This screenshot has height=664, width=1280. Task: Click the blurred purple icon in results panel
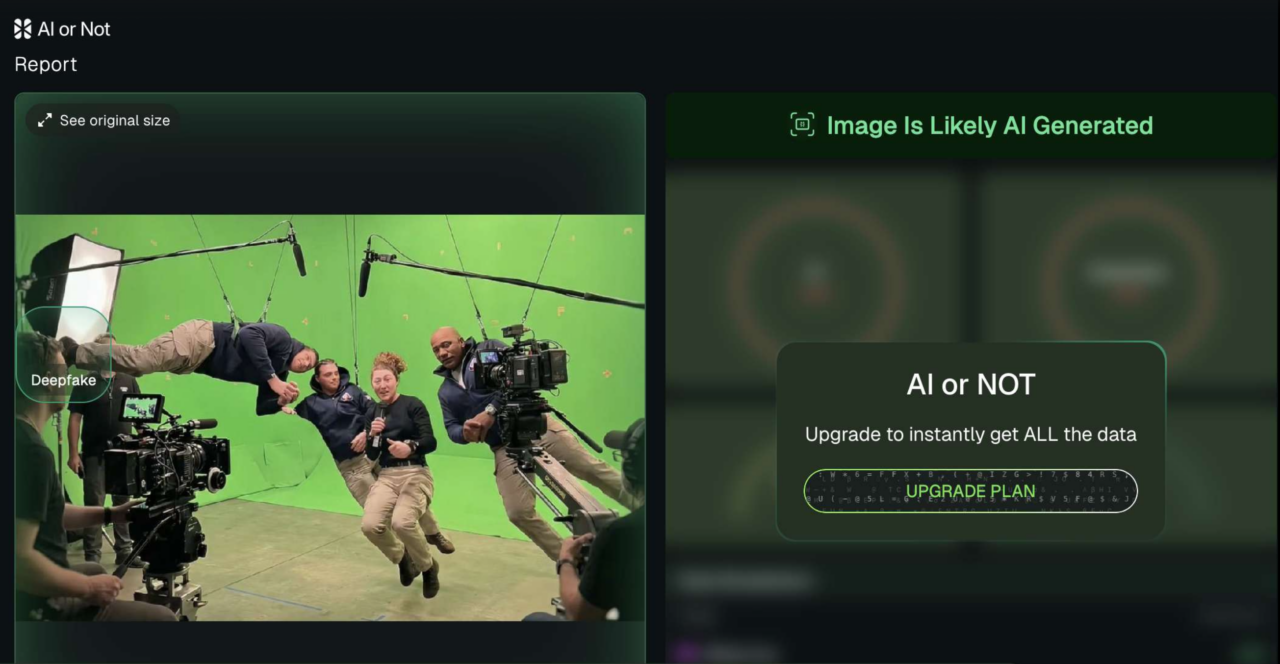[x=686, y=653]
